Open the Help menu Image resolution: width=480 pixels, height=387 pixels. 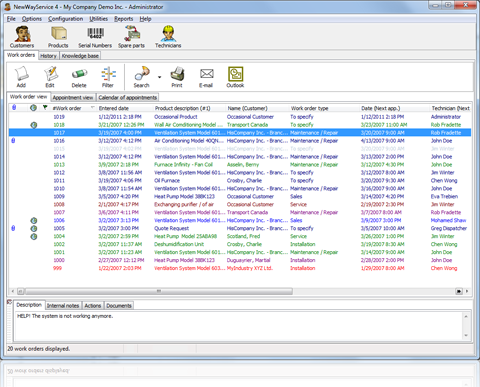coord(145,19)
